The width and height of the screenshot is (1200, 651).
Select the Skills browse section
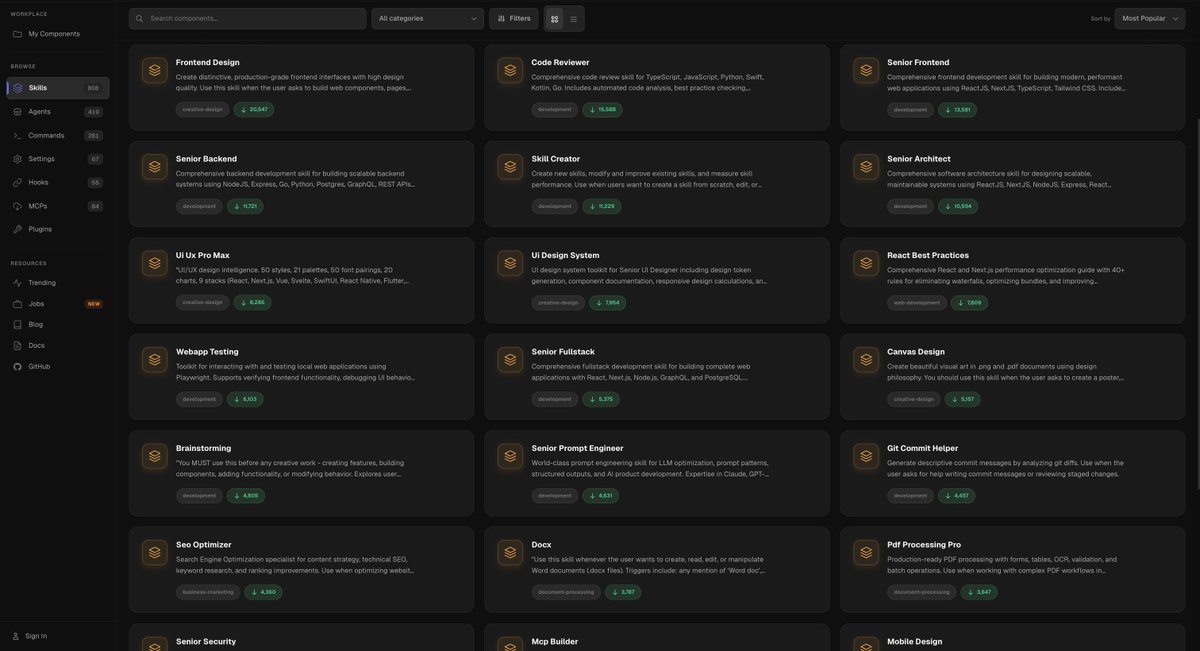[x=57, y=88]
